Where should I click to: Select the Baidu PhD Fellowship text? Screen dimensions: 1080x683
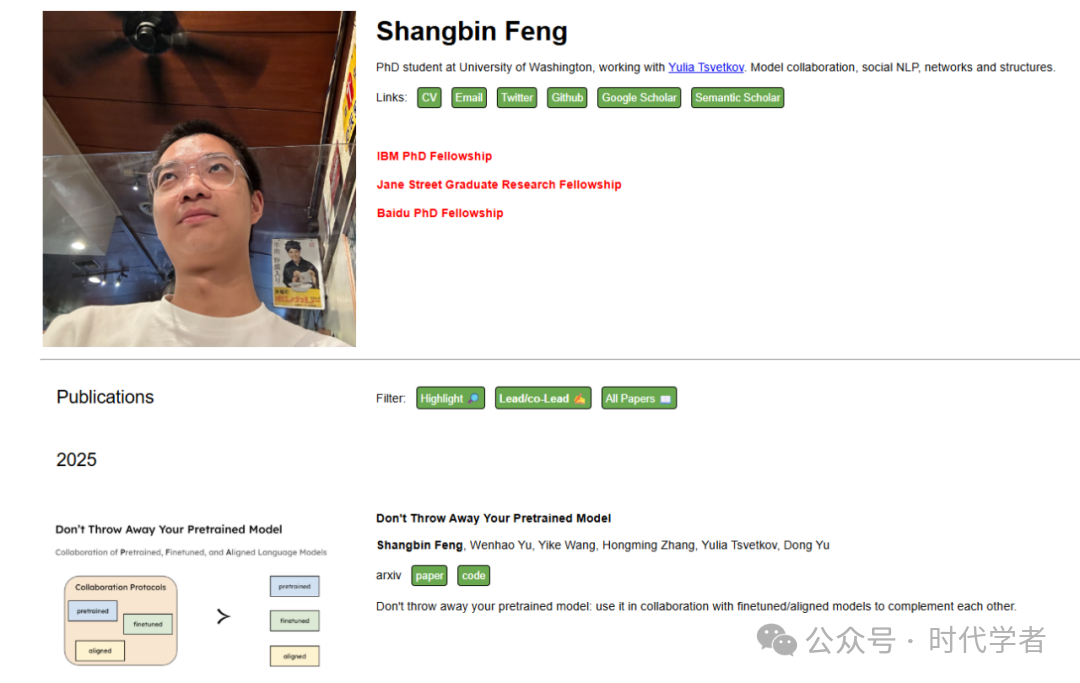coord(440,213)
